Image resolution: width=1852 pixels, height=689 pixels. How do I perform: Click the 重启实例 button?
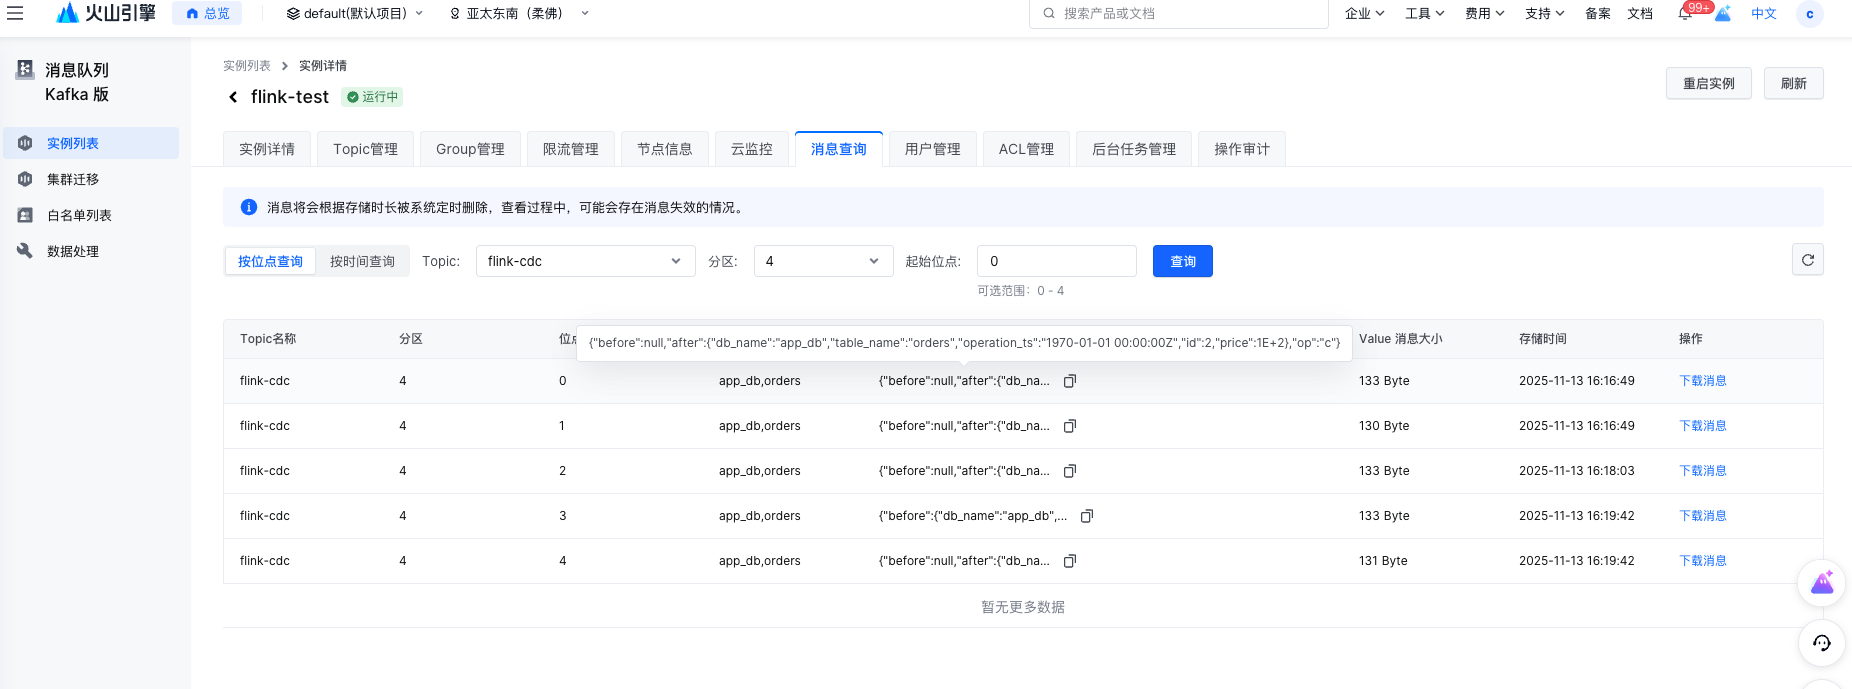[1708, 83]
